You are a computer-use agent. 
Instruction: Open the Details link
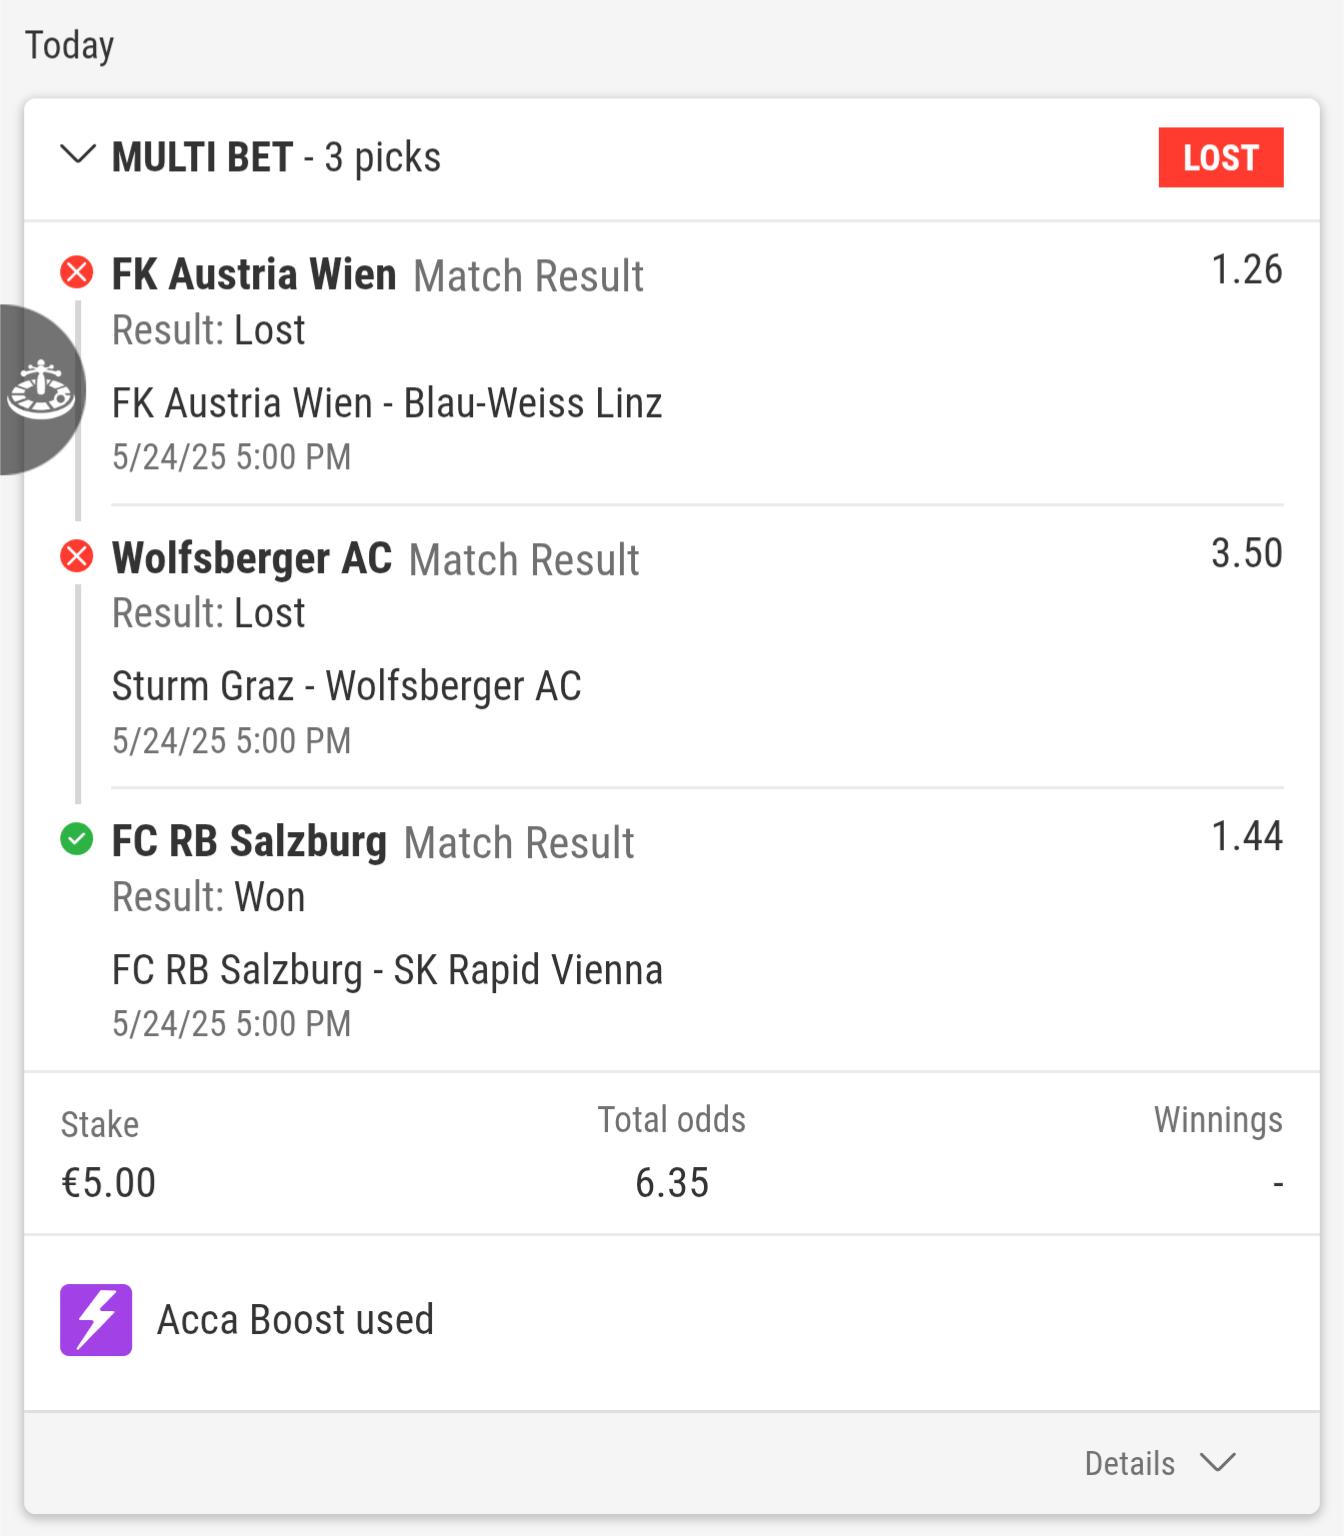[x=1130, y=1463]
